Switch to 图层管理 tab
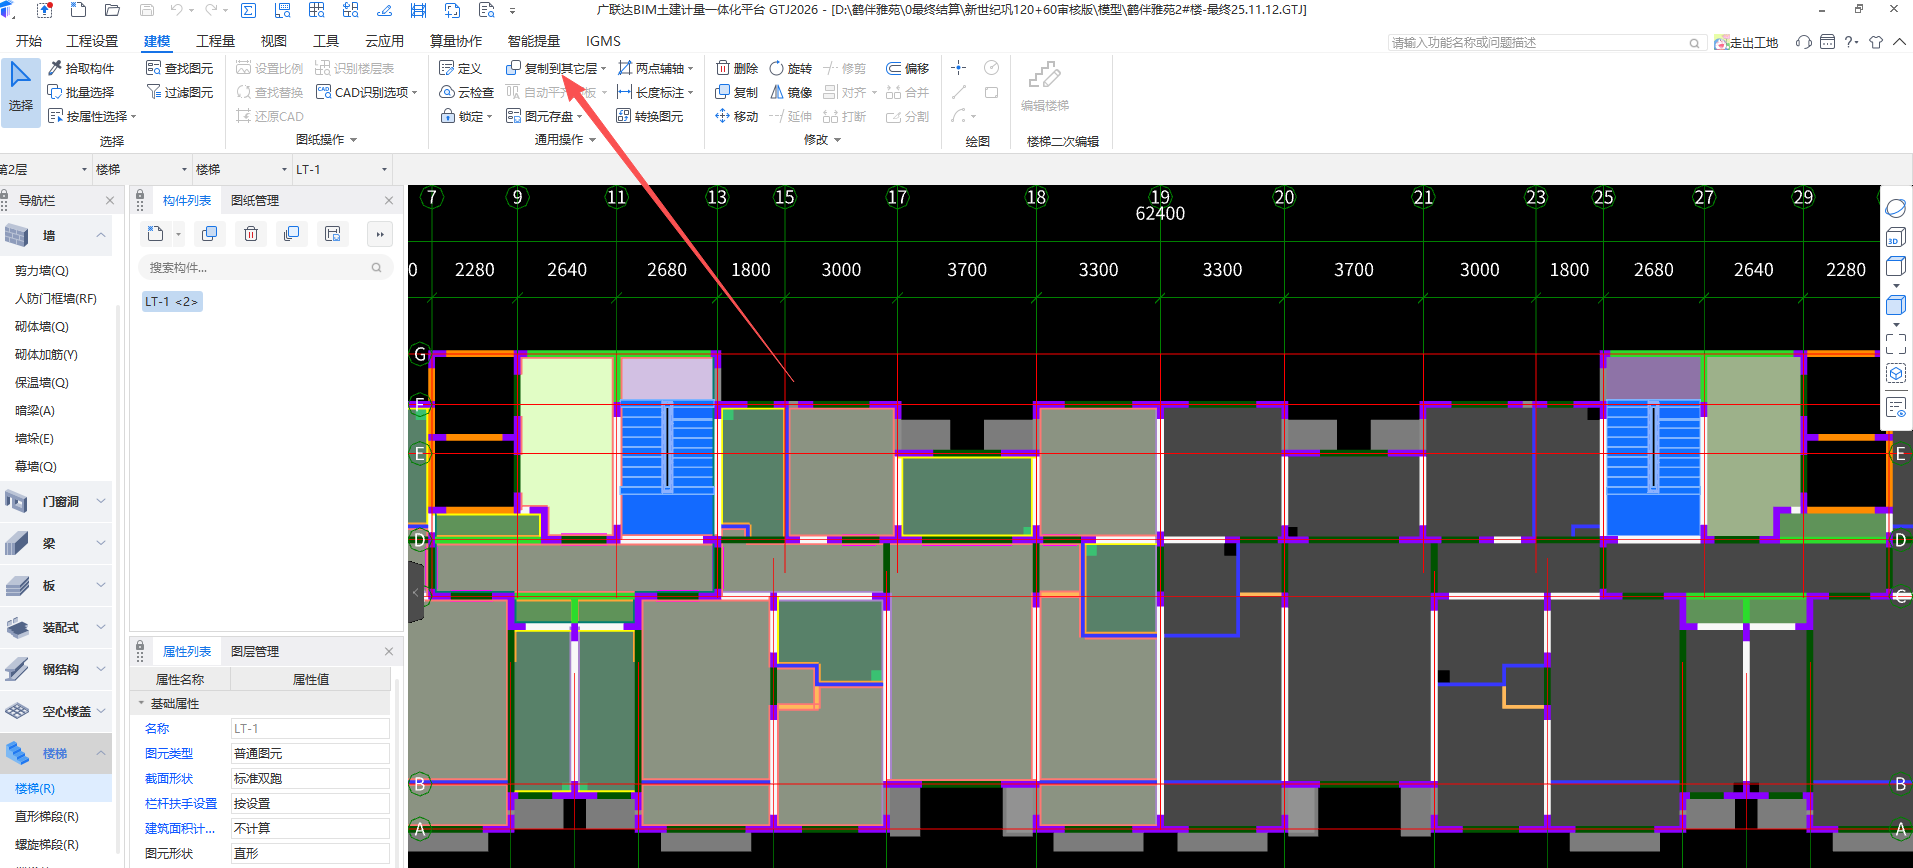Screen dimensions: 1913x868 click(255, 651)
